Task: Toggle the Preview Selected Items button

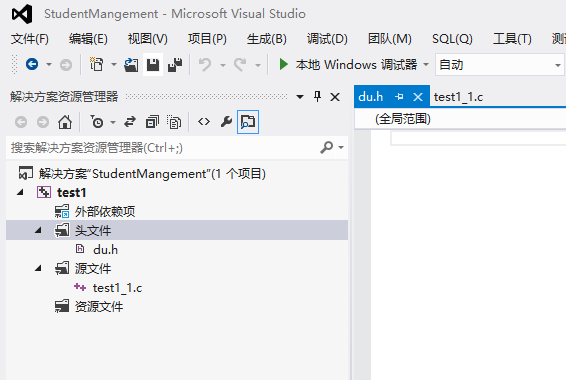Action: tap(248, 122)
